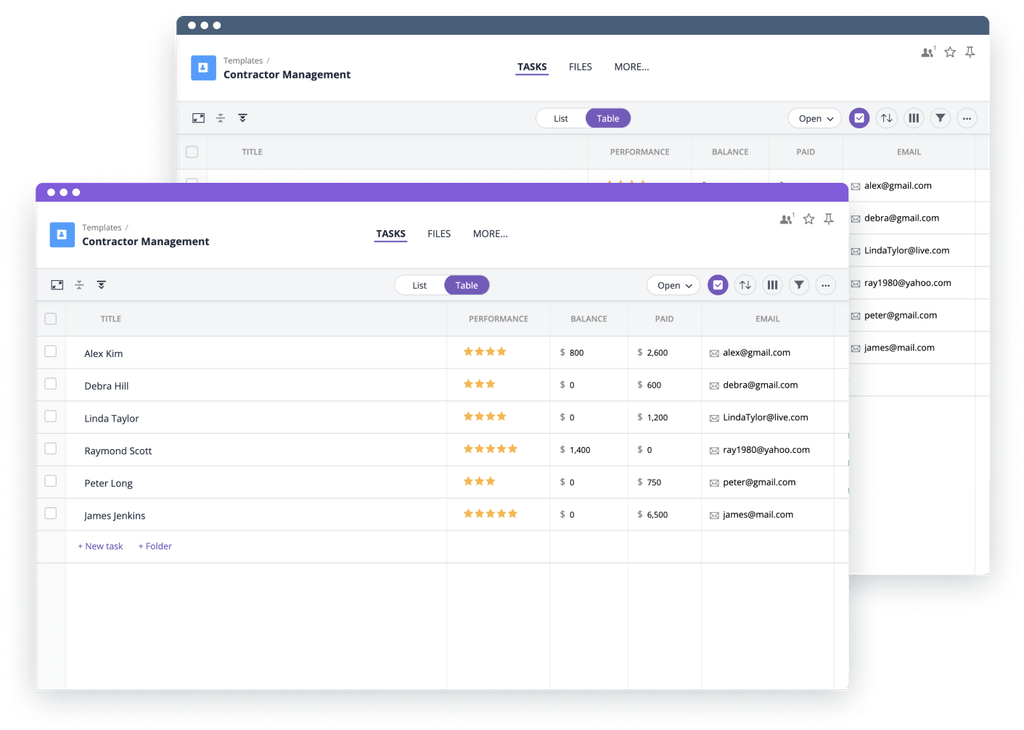Open members icon in front window header
1024x730 pixels.
click(x=786, y=219)
